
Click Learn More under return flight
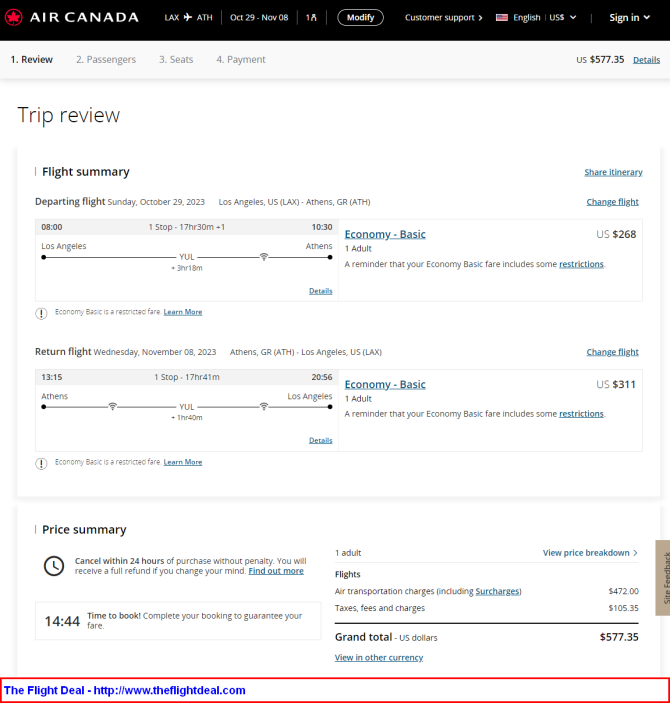183,462
